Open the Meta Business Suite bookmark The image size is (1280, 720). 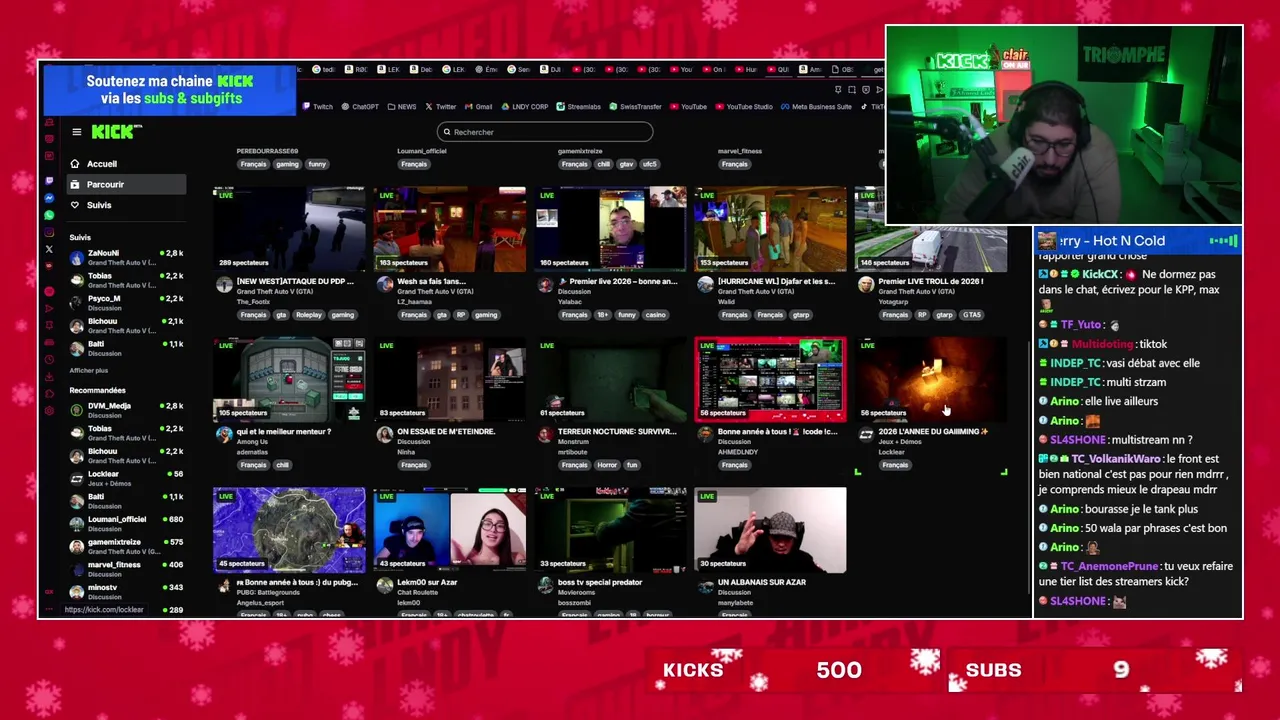tap(816, 107)
